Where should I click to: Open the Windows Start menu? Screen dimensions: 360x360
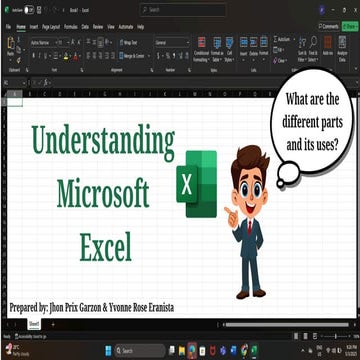coord(109,351)
